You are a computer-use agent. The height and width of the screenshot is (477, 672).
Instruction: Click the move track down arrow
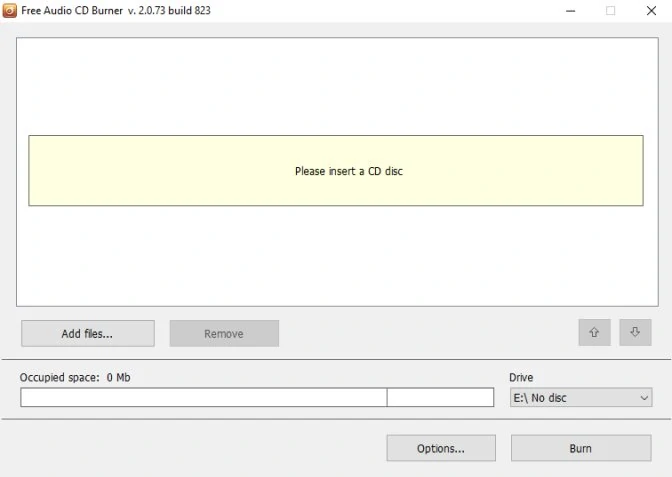click(x=635, y=332)
